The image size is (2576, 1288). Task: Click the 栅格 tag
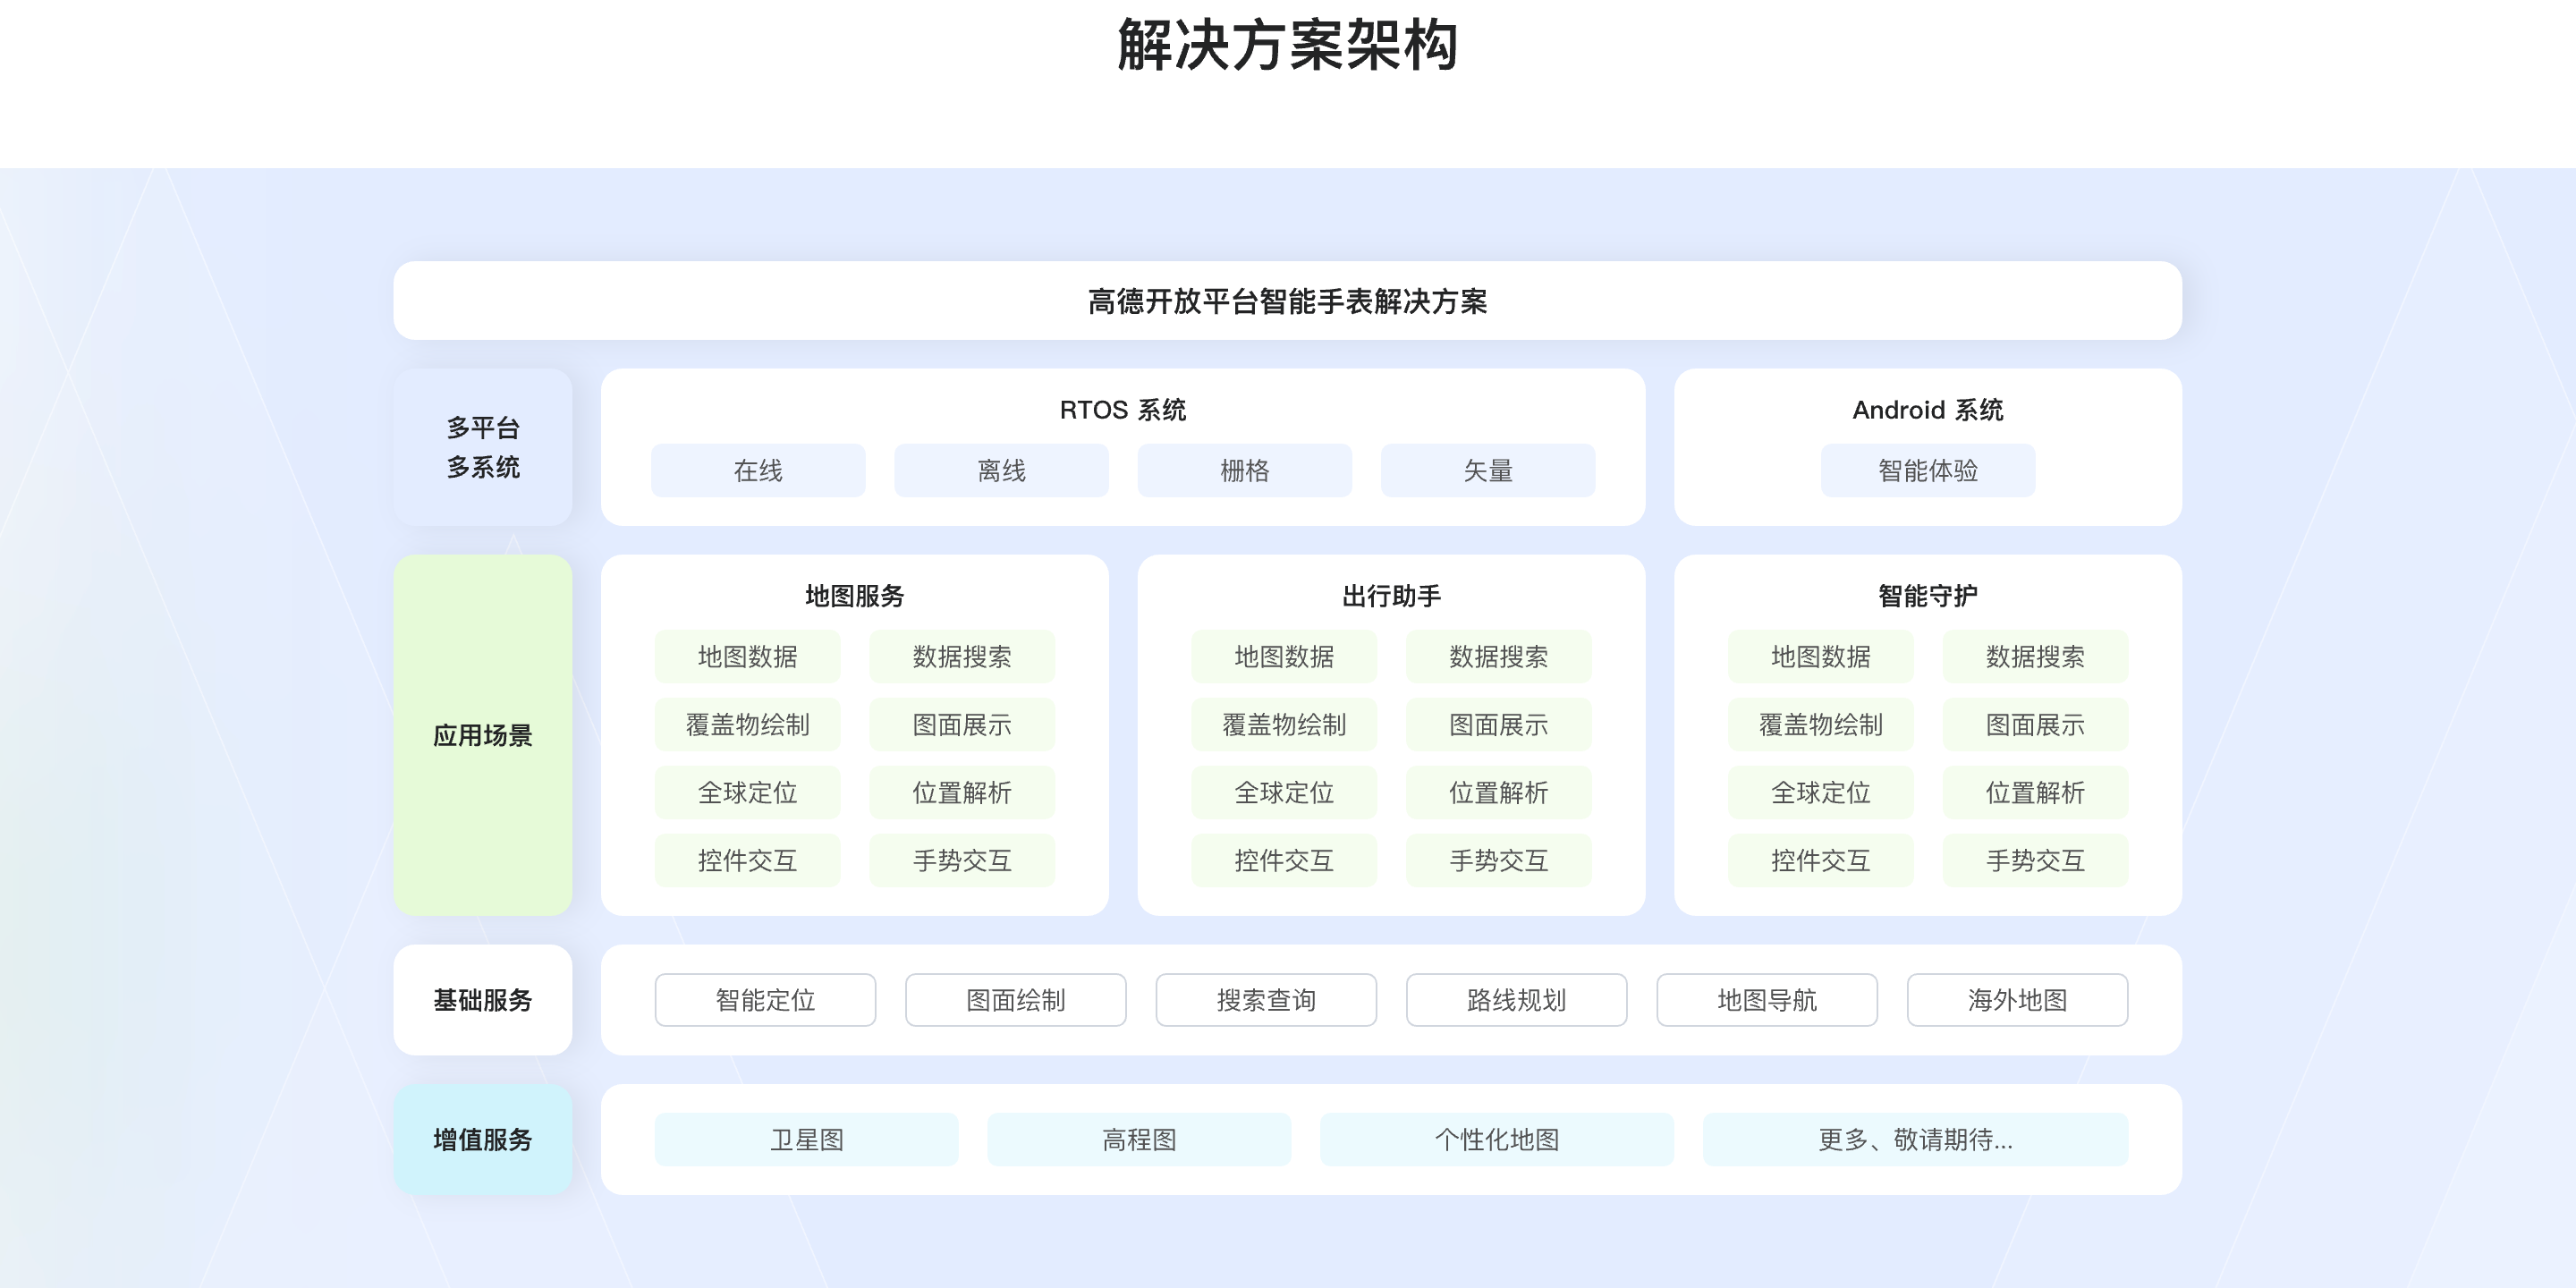click(1244, 470)
